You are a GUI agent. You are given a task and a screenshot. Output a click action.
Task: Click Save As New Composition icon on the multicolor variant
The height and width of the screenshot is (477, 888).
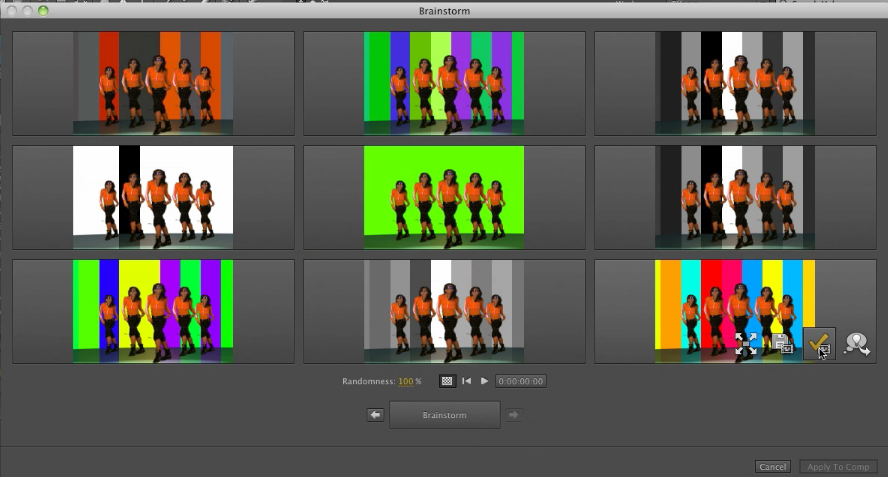(783, 344)
